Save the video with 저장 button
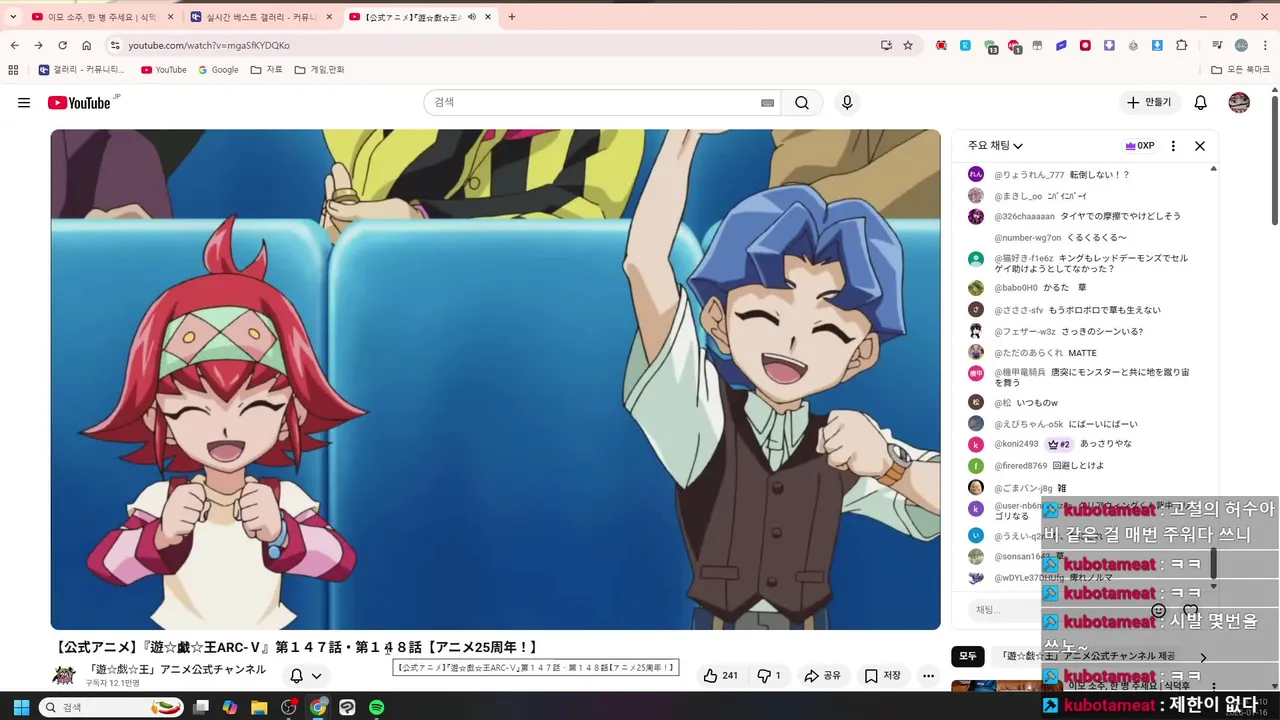This screenshot has width=1280, height=720. (883, 676)
